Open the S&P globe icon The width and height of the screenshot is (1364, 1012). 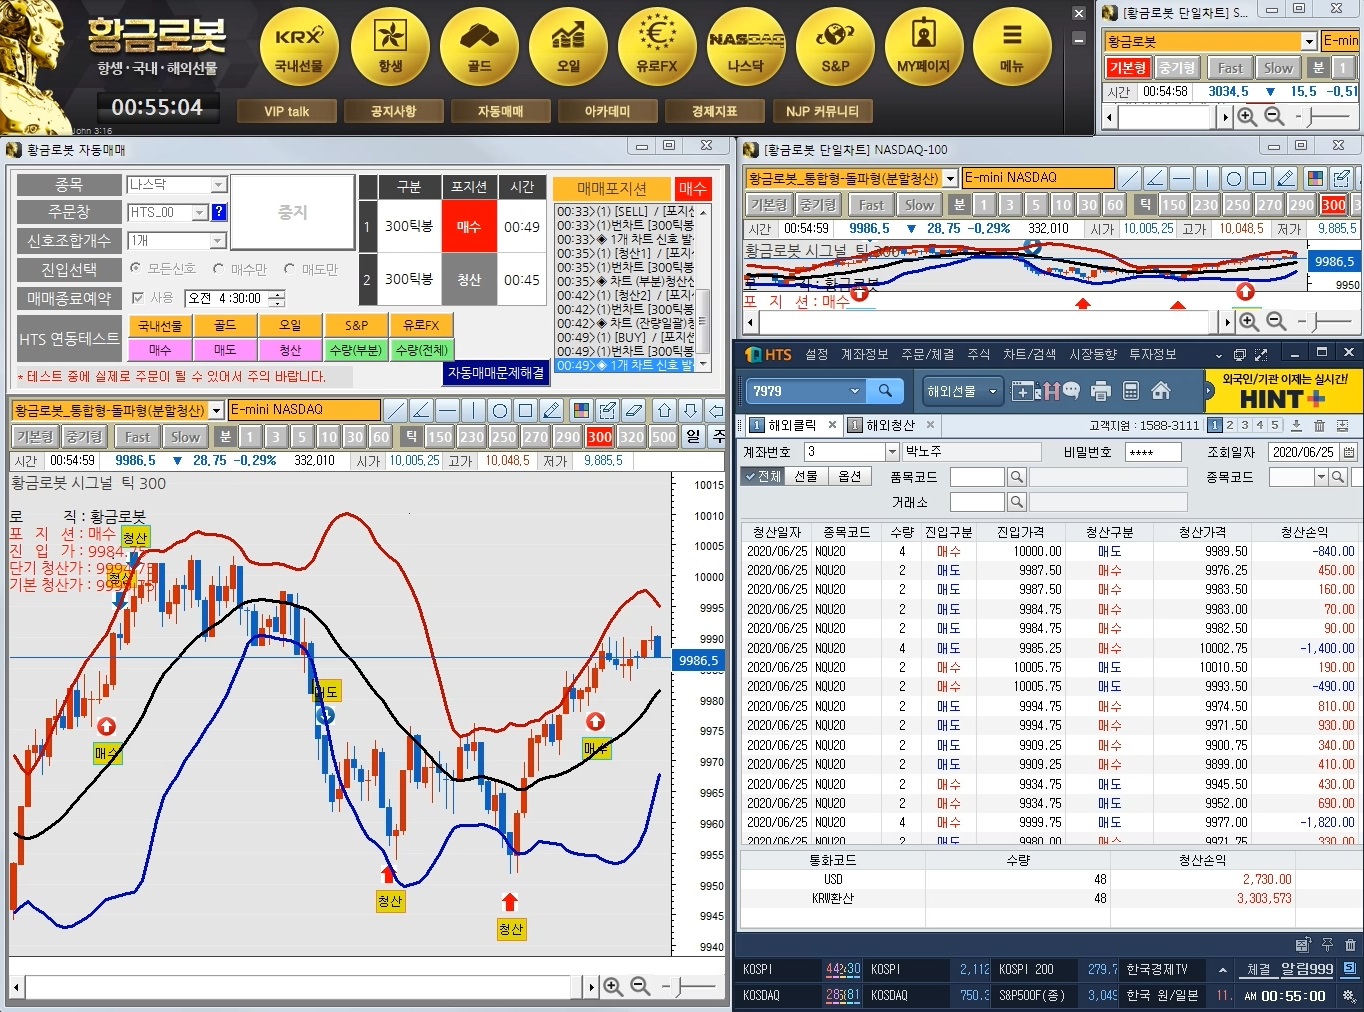tap(835, 47)
